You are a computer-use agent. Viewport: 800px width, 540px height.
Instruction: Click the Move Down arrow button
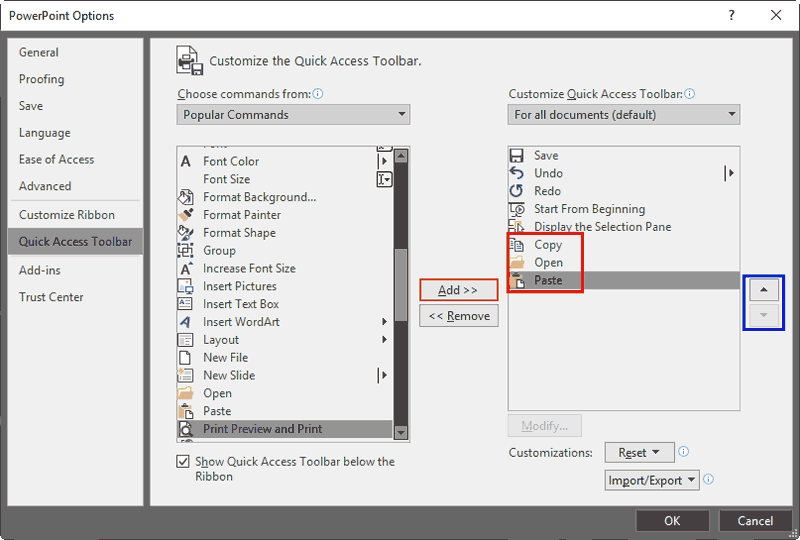[764, 315]
